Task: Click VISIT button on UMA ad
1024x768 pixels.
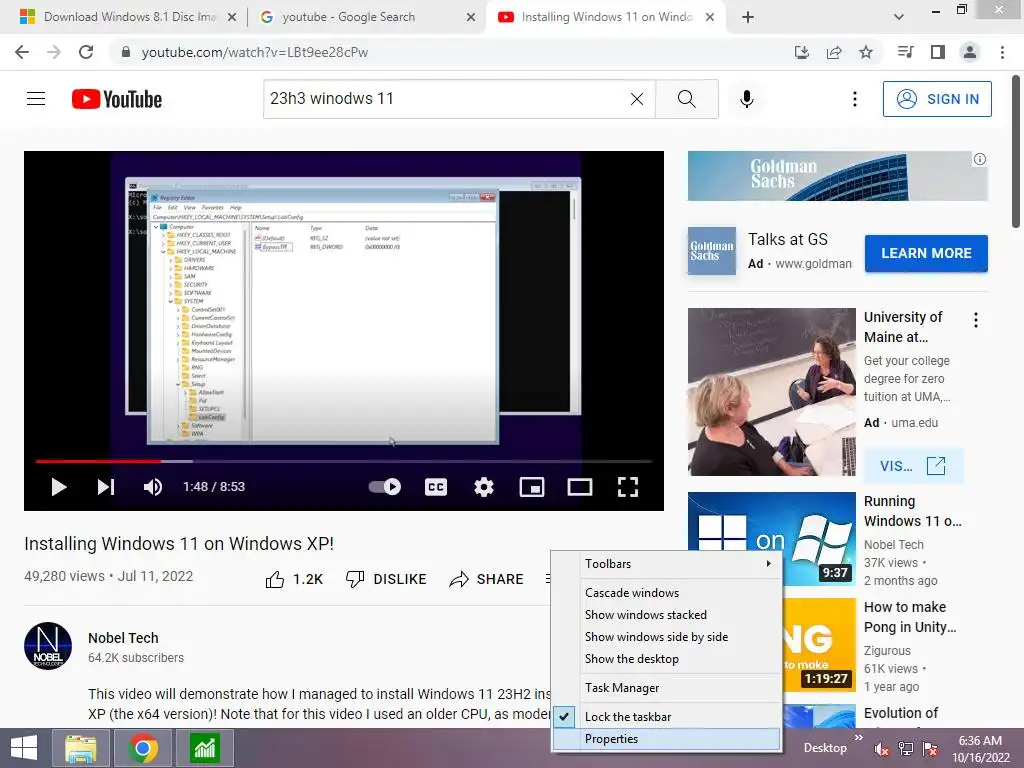Action: point(913,466)
